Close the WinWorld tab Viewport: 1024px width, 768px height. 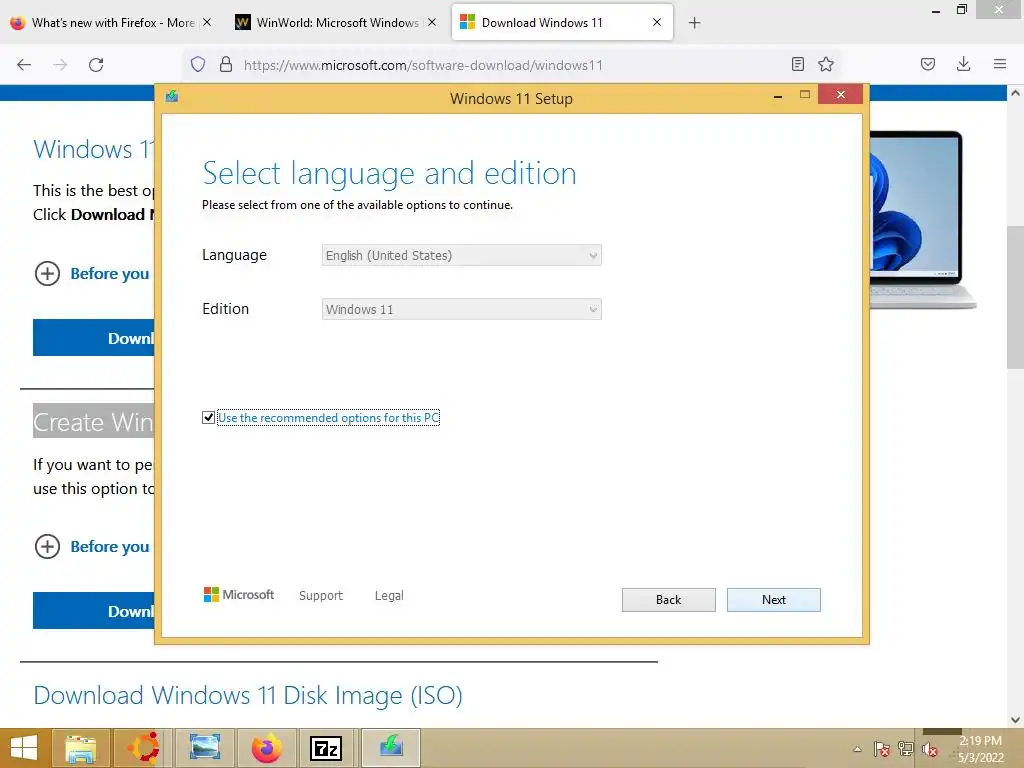coord(432,22)
